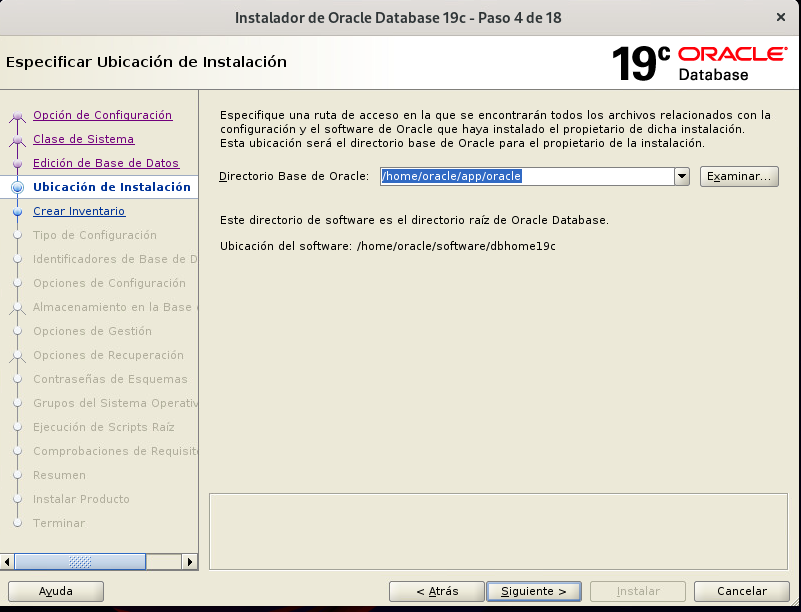Viewport: 801px width, 612px height.
Task: Go to Edición de Base de Datos step
Action: pos(105,163)
